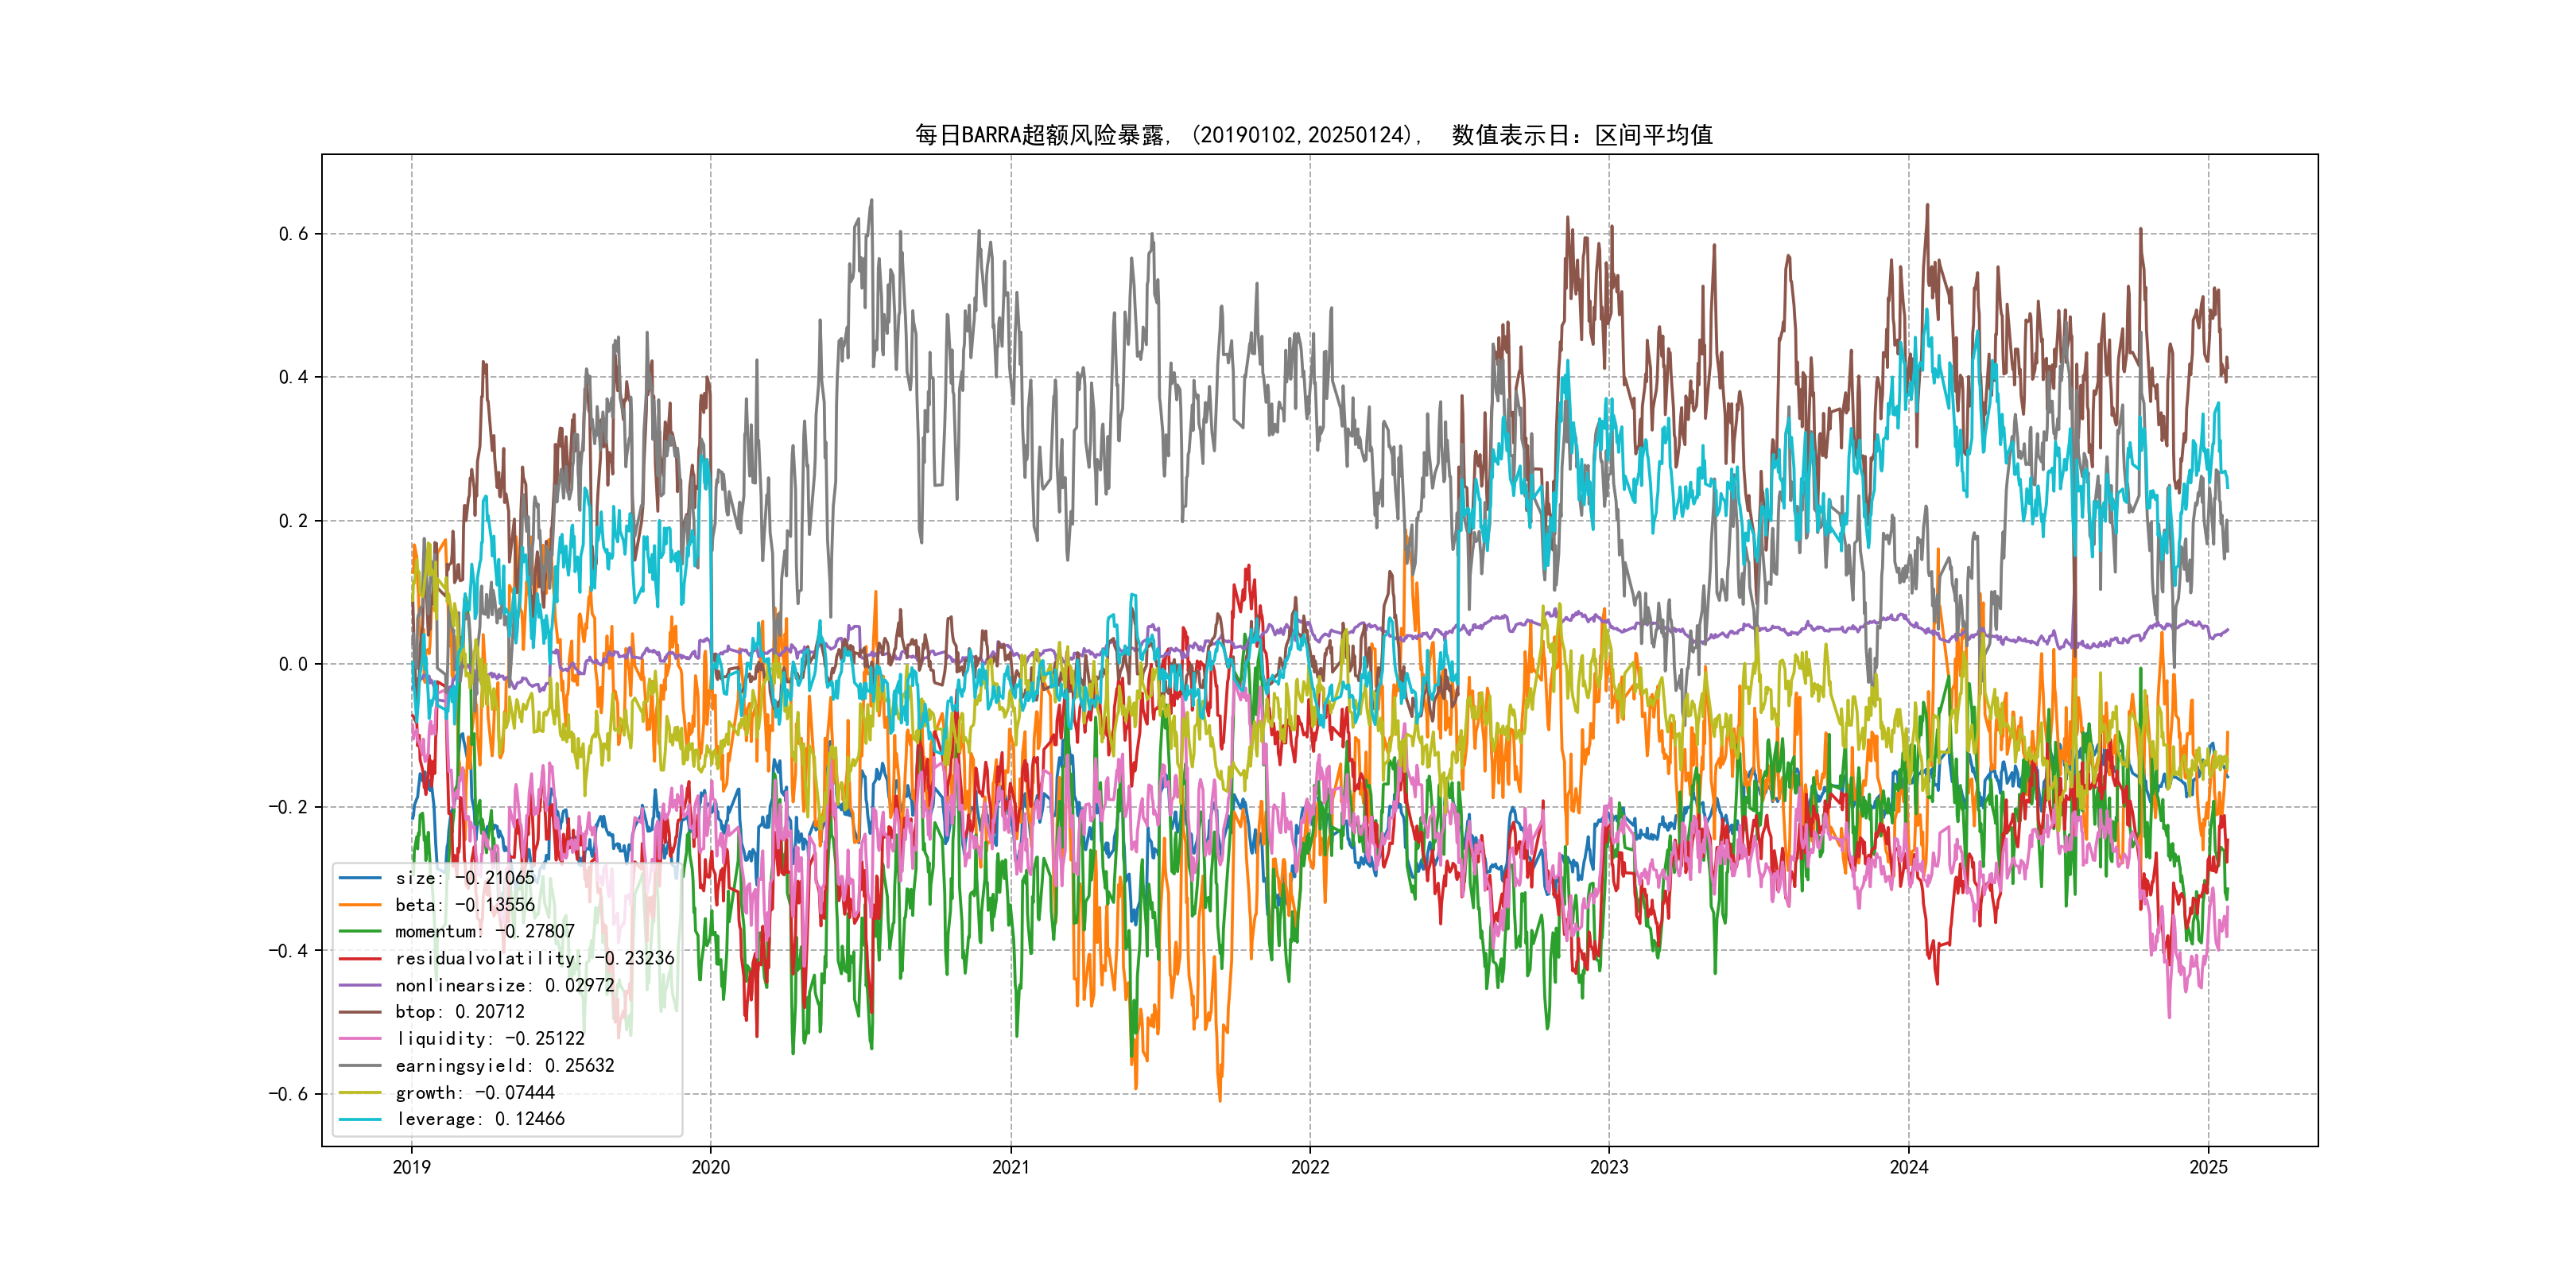Click the momentum legend entry text
The width and height of the screenshot is (2576, 1288).
pyautogui.click(x=484, y=931)
